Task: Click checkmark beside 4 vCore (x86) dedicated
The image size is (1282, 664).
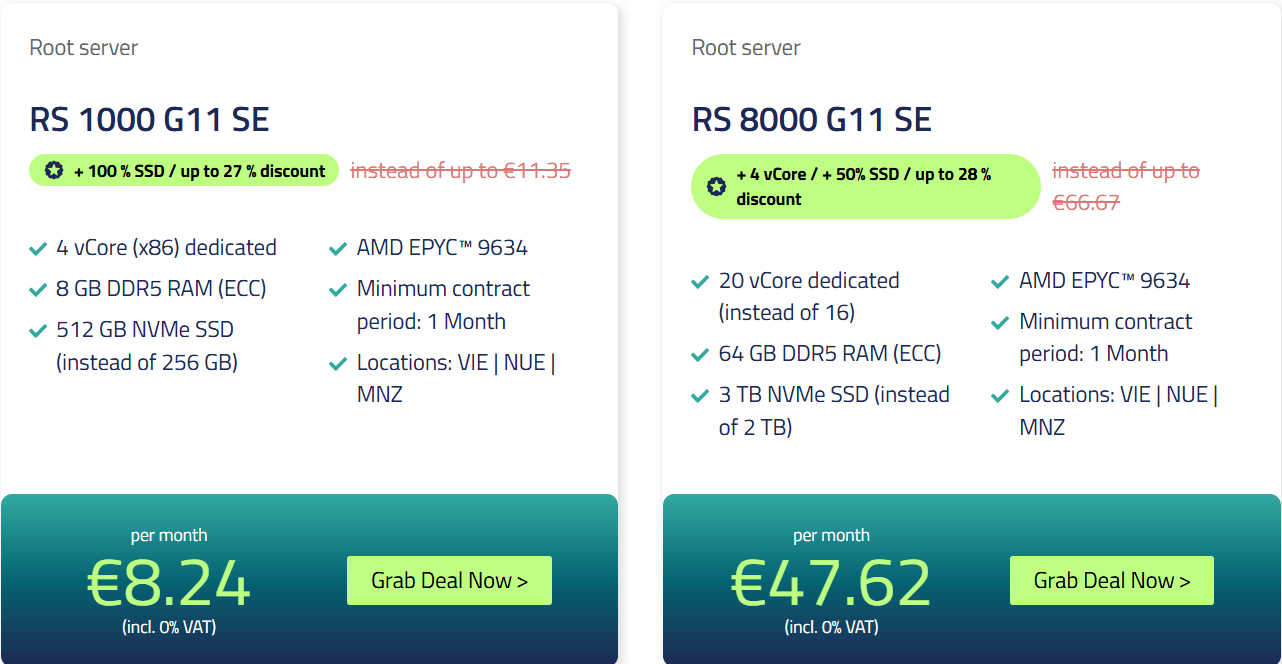Action: coord(38,248)
